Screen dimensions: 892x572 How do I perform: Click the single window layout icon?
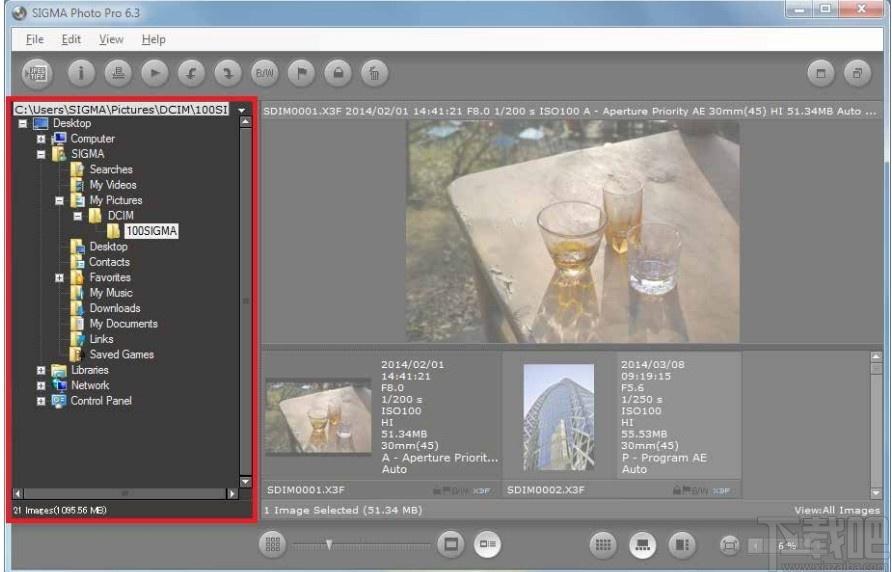click(821, 73)
